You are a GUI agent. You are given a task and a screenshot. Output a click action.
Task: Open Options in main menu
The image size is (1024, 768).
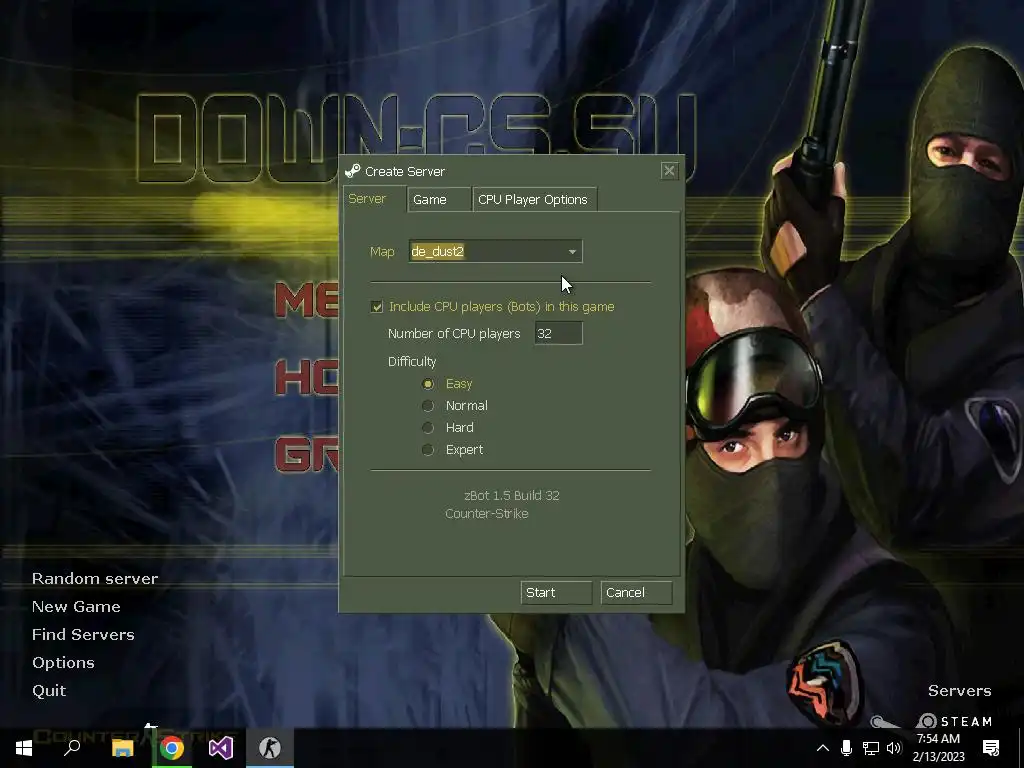click(63, 663)
